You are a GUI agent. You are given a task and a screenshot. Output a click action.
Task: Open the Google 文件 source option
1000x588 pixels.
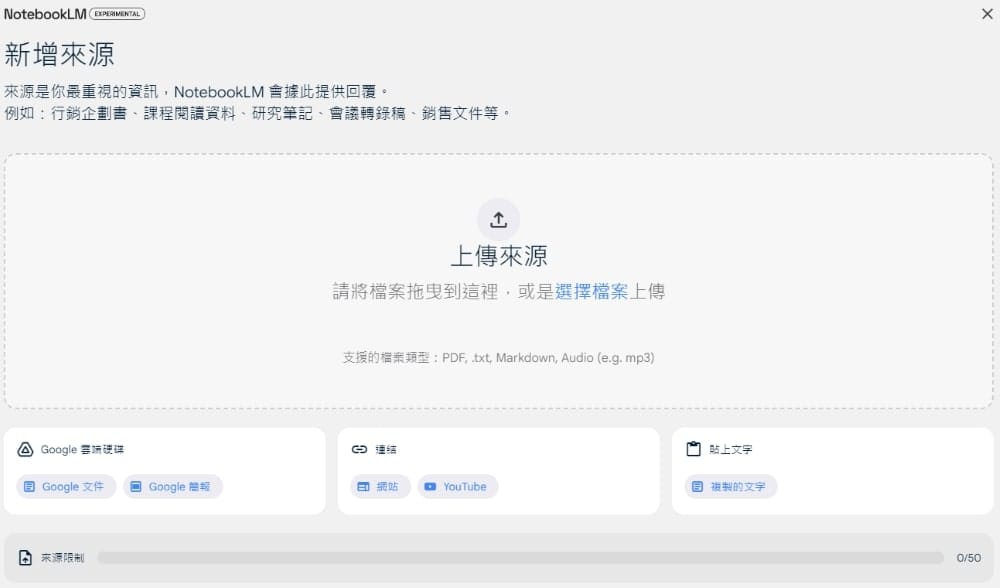(x=64, y=487)
